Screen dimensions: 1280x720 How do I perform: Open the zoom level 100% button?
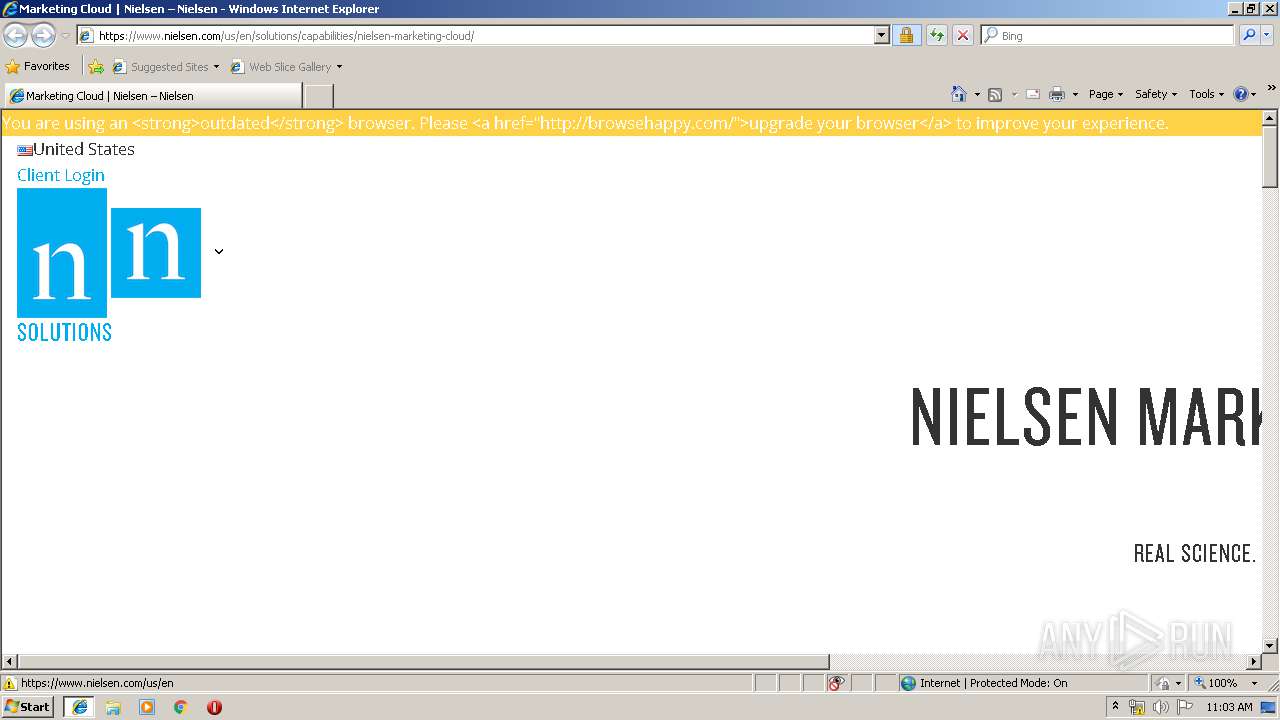[1215, 683]
